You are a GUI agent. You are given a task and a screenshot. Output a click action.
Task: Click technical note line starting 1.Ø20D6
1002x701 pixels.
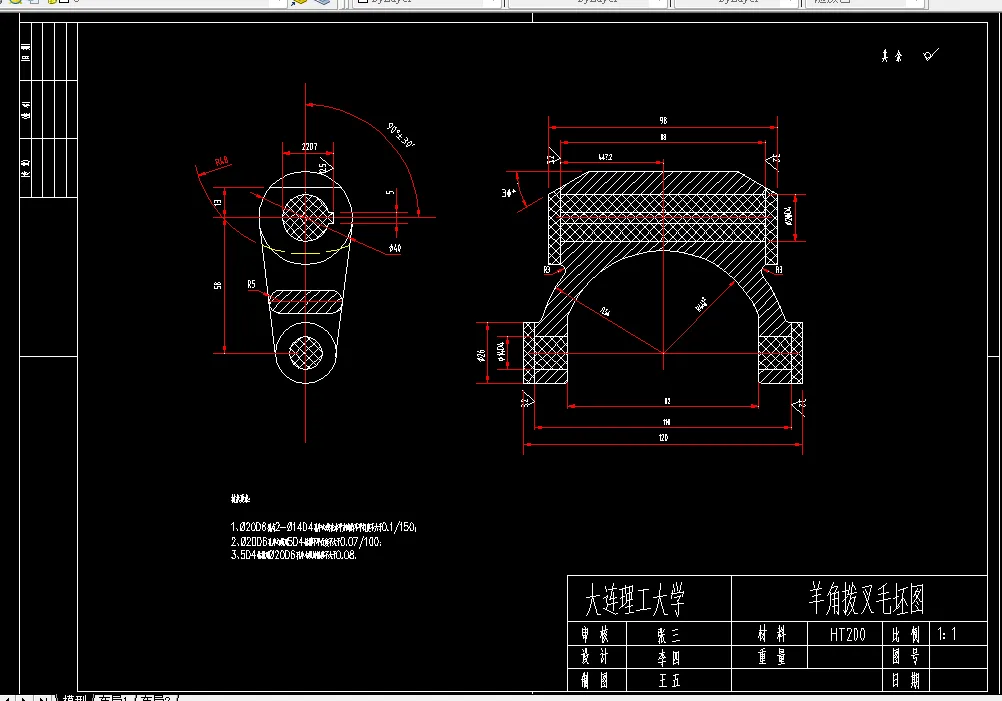tap(323, 527)
